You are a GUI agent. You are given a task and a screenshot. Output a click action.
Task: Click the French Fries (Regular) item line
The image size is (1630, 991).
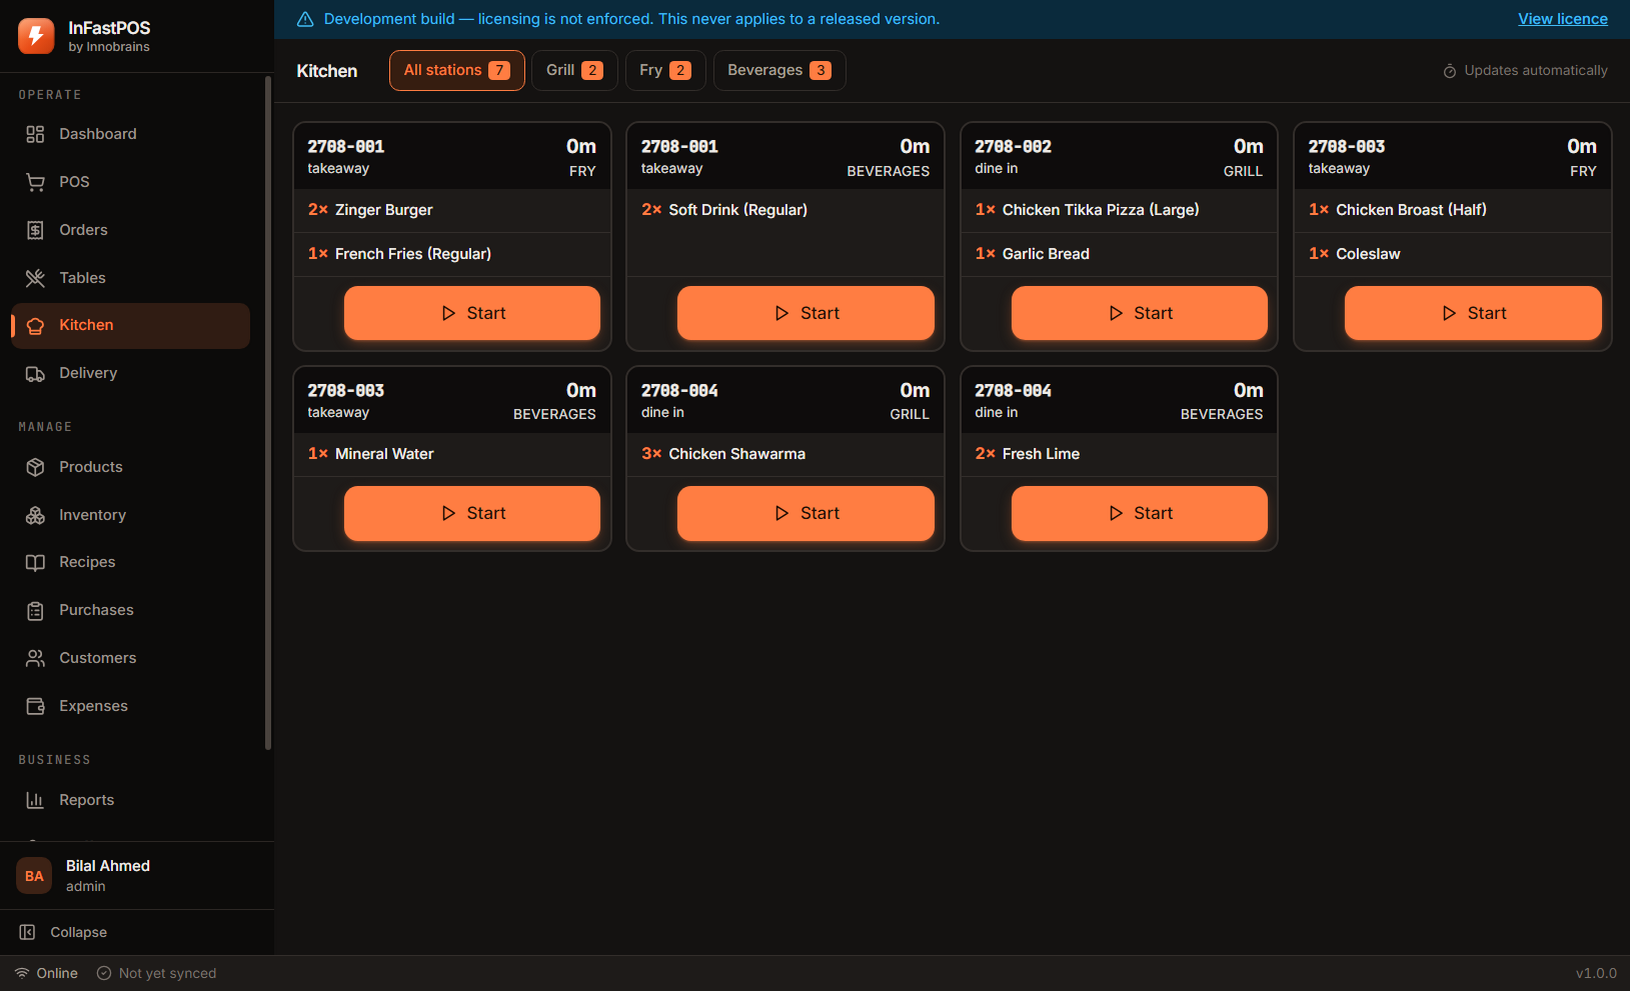coord(452,254)
